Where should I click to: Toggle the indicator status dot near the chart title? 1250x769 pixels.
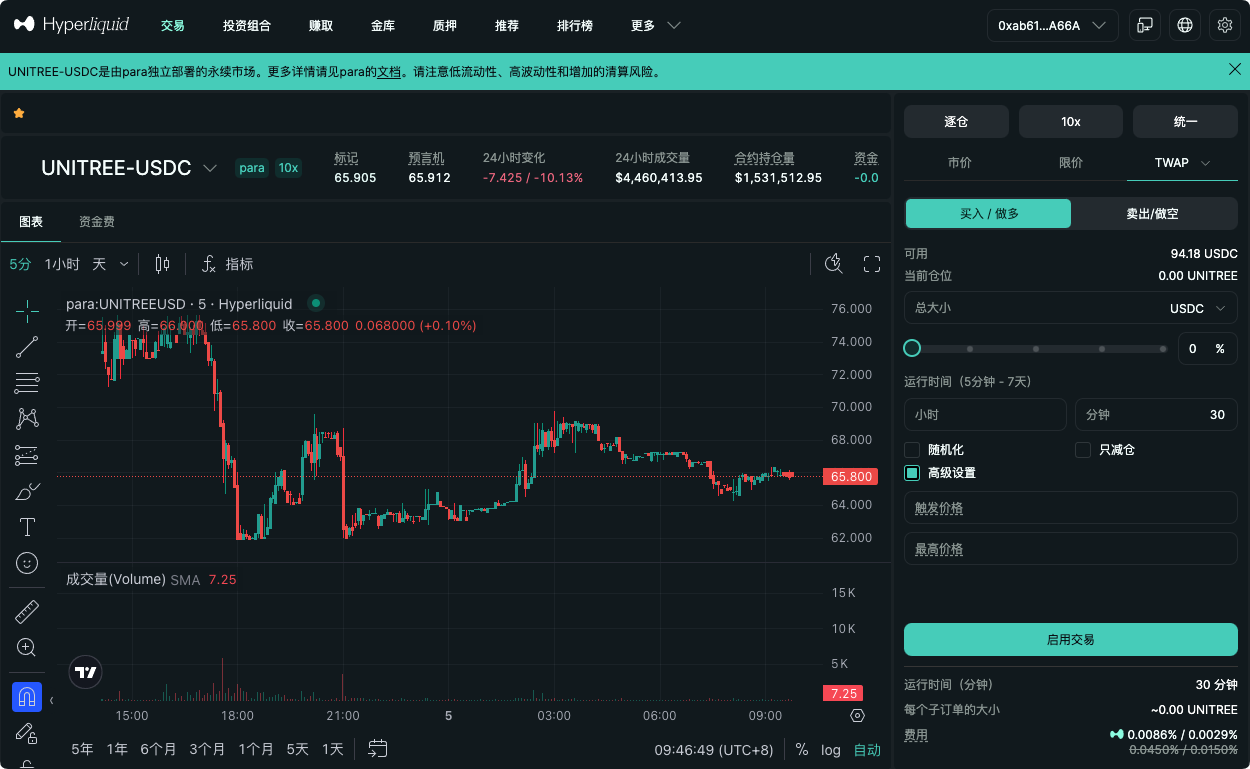(316, 303)
